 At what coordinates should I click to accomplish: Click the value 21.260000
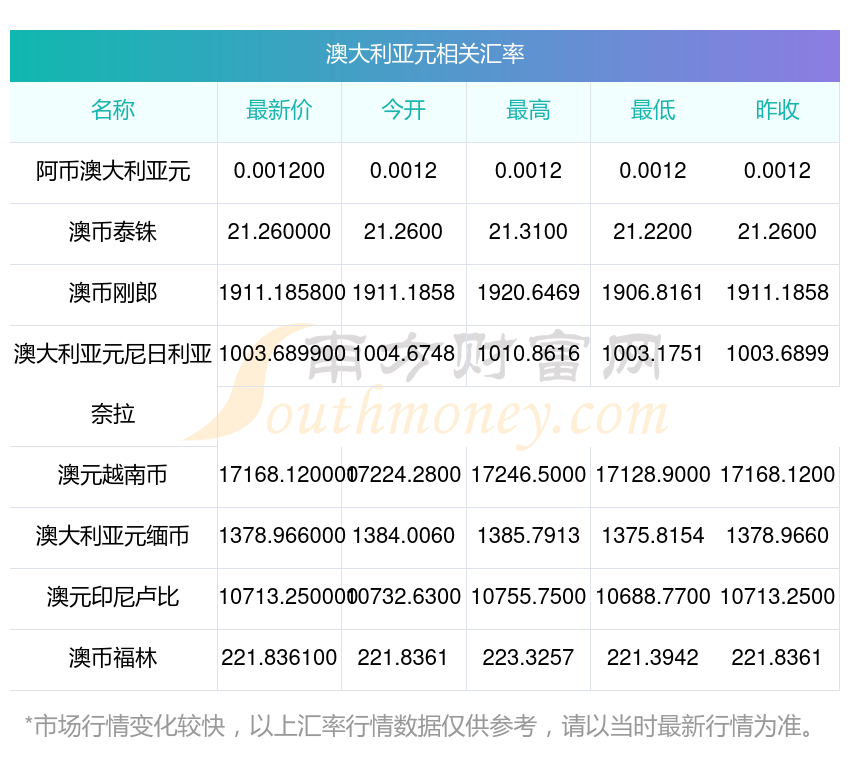point(279,232)
